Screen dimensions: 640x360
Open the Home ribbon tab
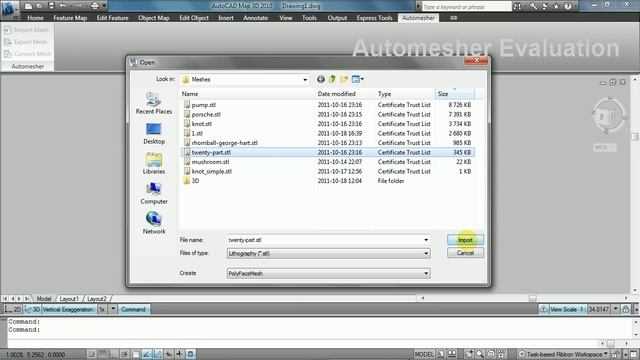[36, 18]
